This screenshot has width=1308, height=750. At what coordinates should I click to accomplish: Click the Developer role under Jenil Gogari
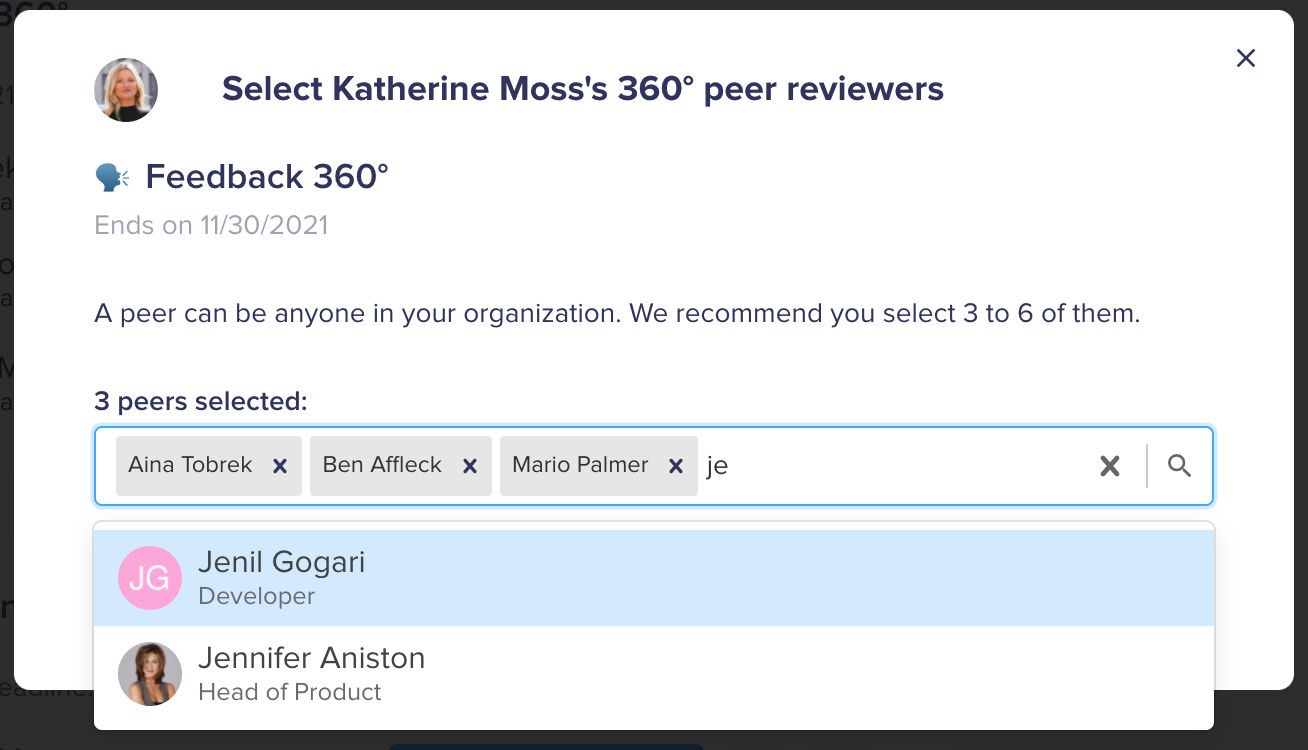tap(257, 596)
